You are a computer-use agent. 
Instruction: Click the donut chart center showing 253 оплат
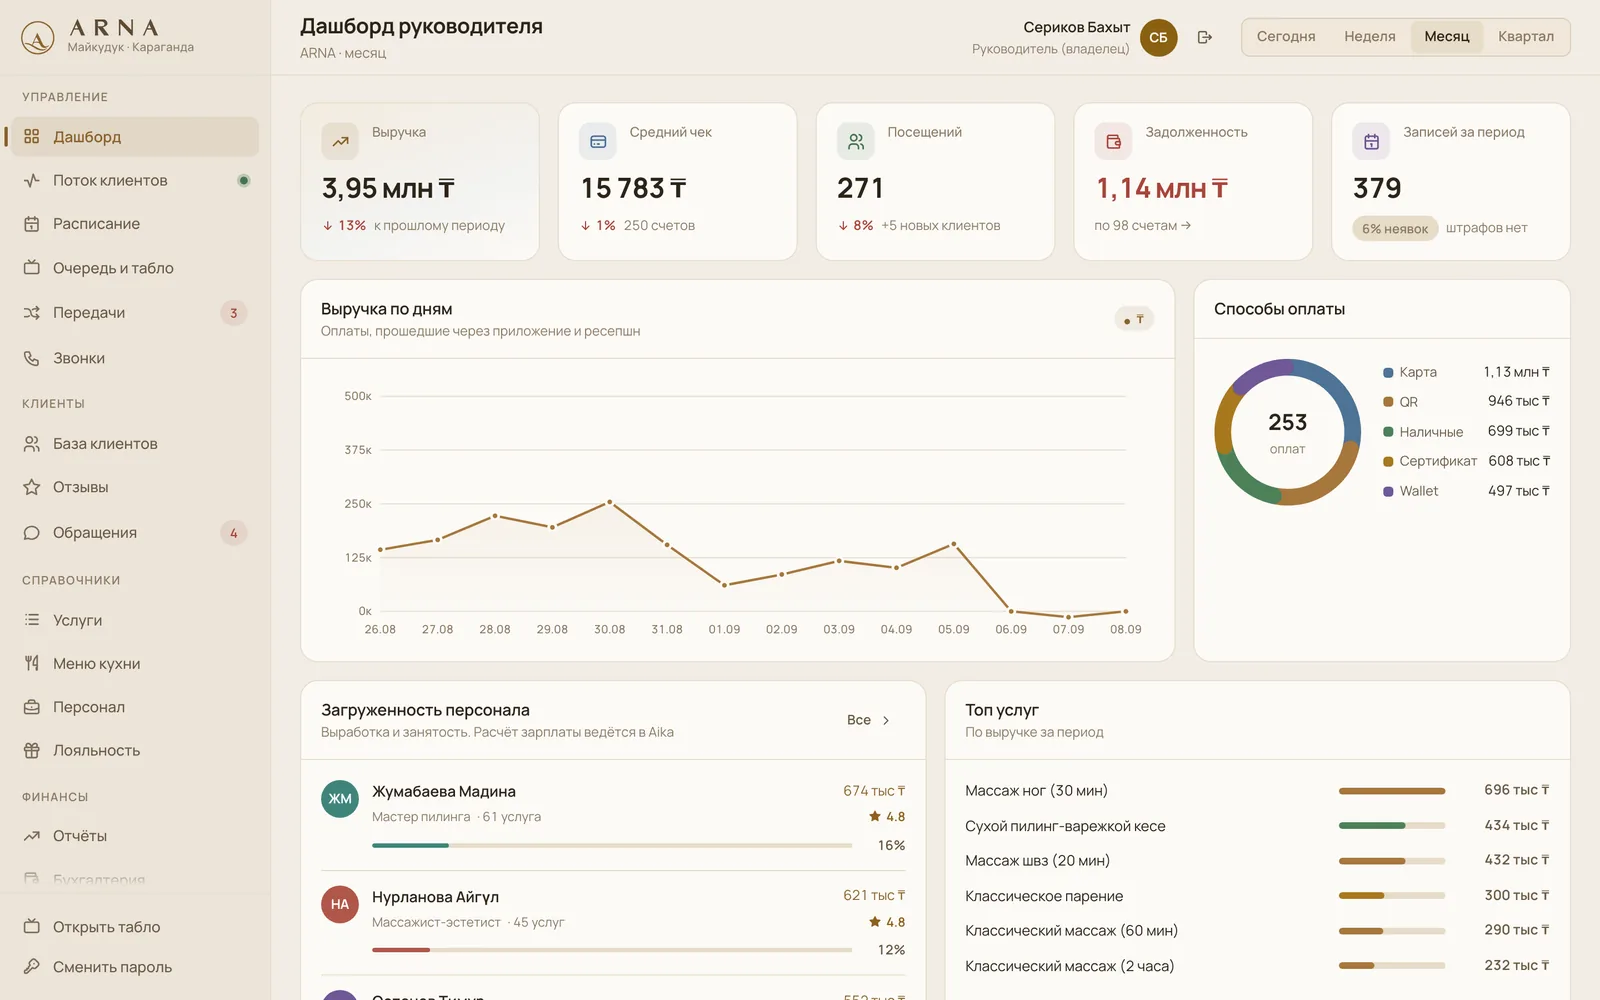(x=1288, y=432)
